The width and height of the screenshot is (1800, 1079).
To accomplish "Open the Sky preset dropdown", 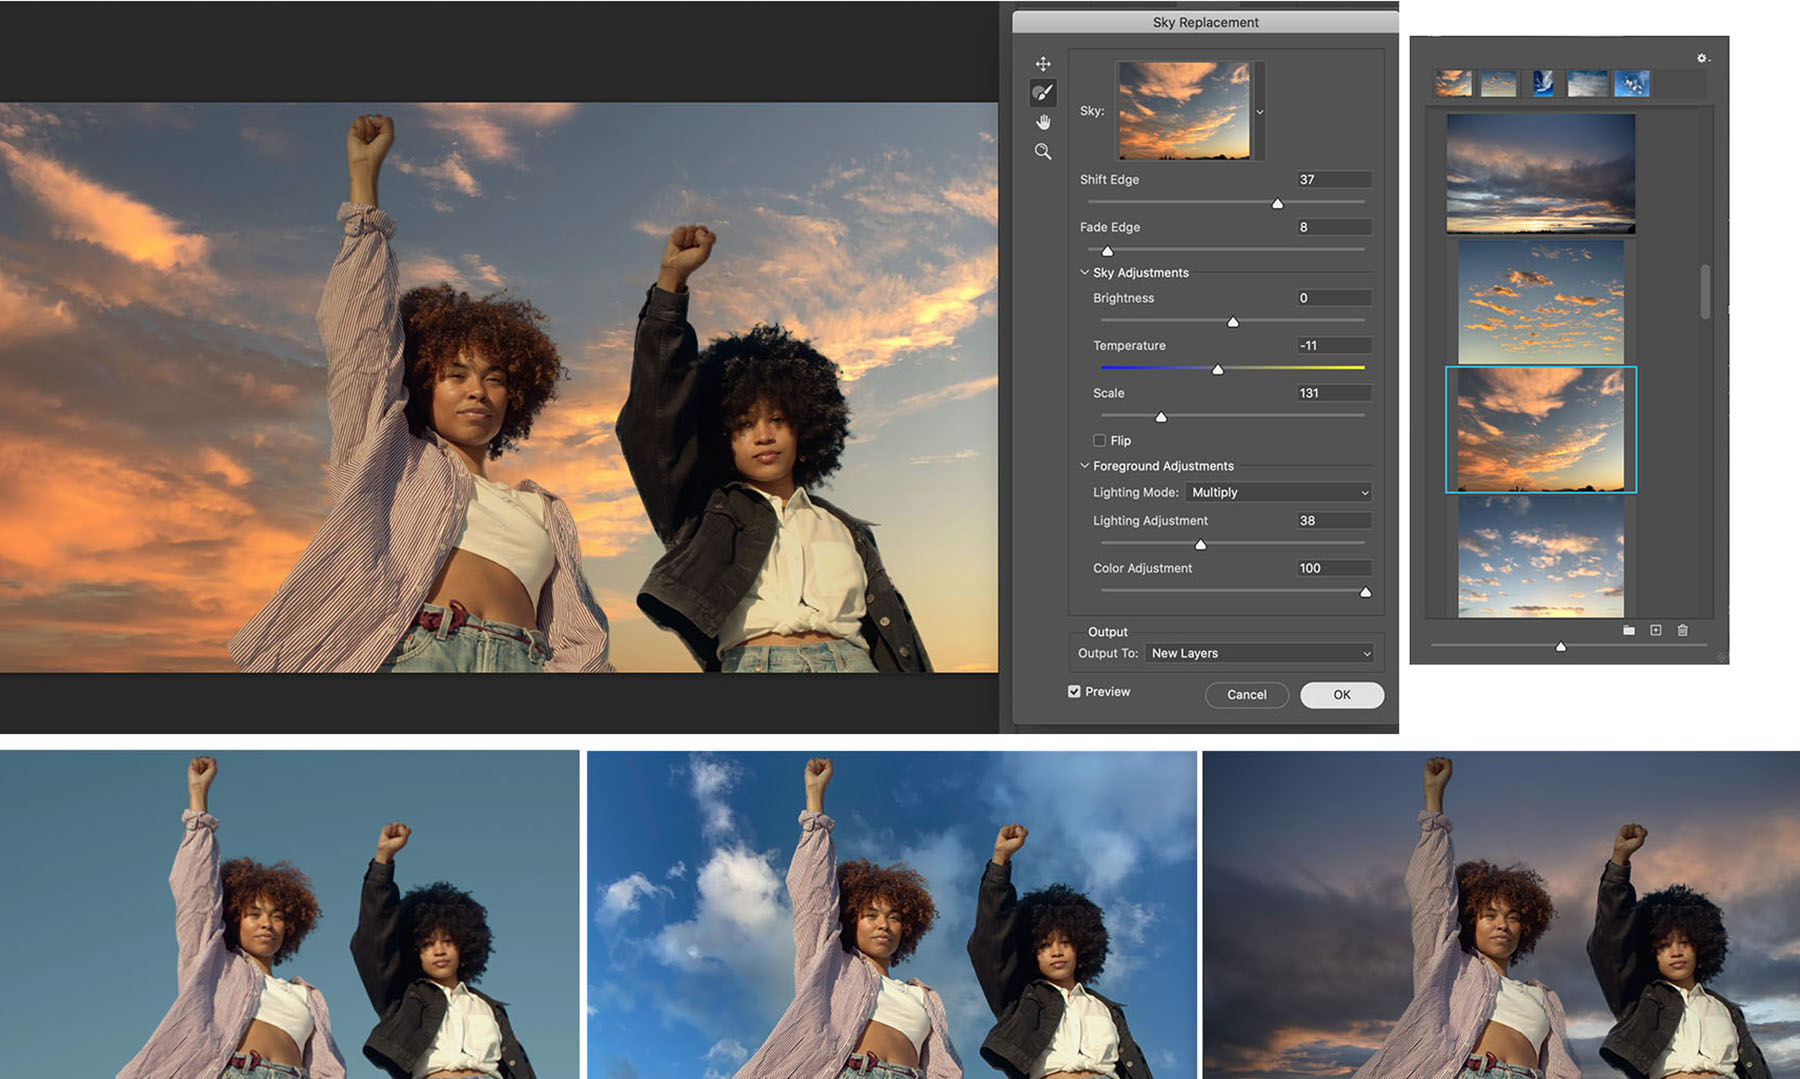I will 1259,112.
